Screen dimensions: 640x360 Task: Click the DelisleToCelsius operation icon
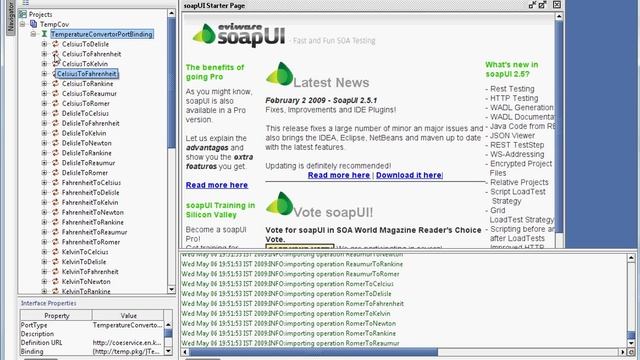pyautogui.click(x=56, y=113)
